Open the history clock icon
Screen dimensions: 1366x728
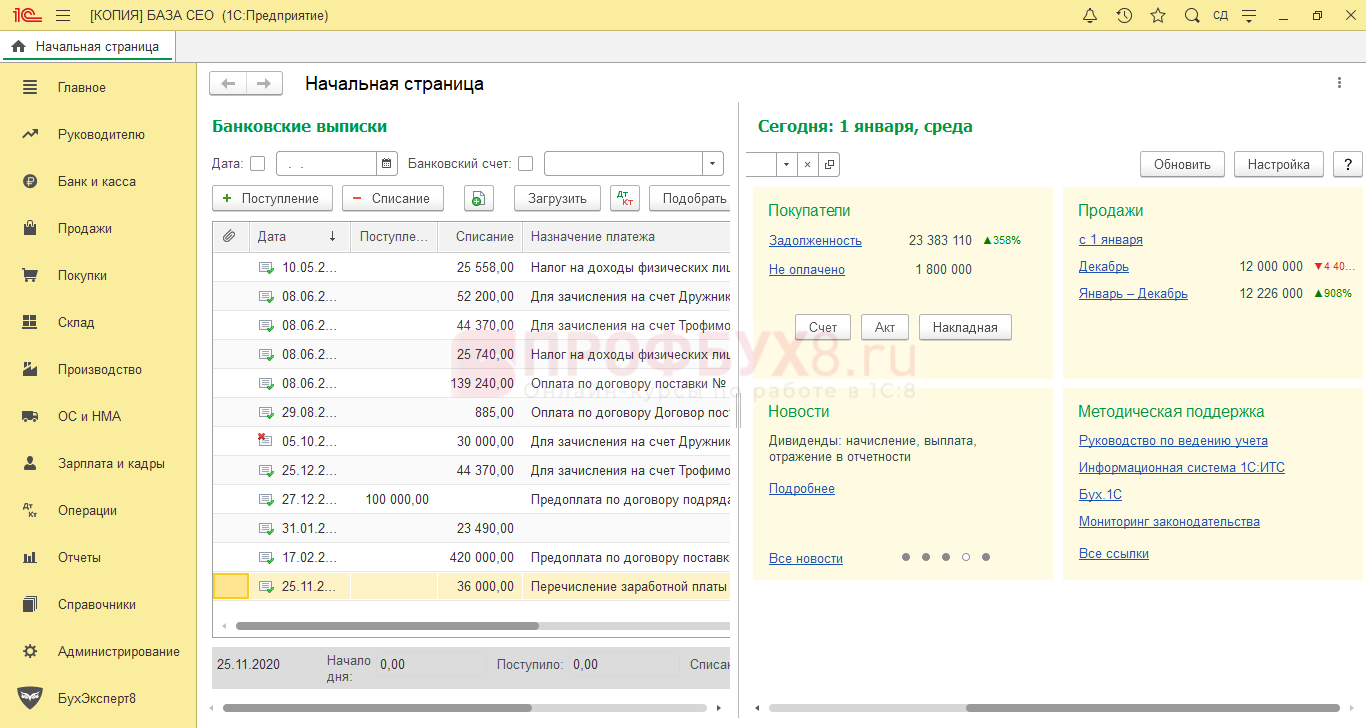coord(1124,15)
